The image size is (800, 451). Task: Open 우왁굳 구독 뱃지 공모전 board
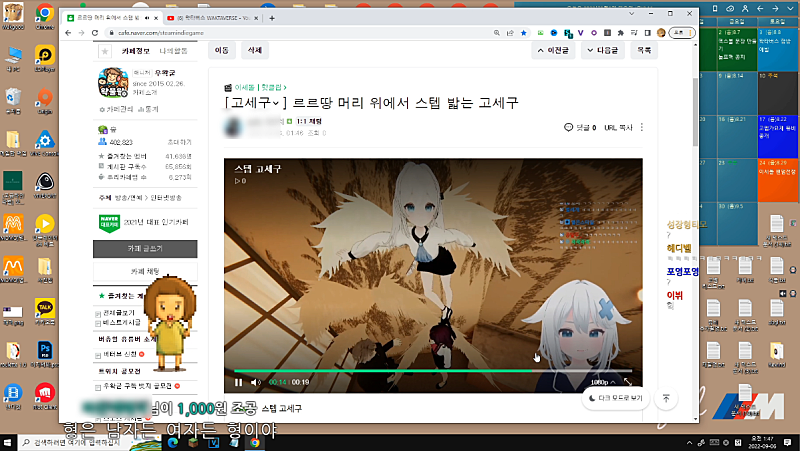tap(138, 386)
